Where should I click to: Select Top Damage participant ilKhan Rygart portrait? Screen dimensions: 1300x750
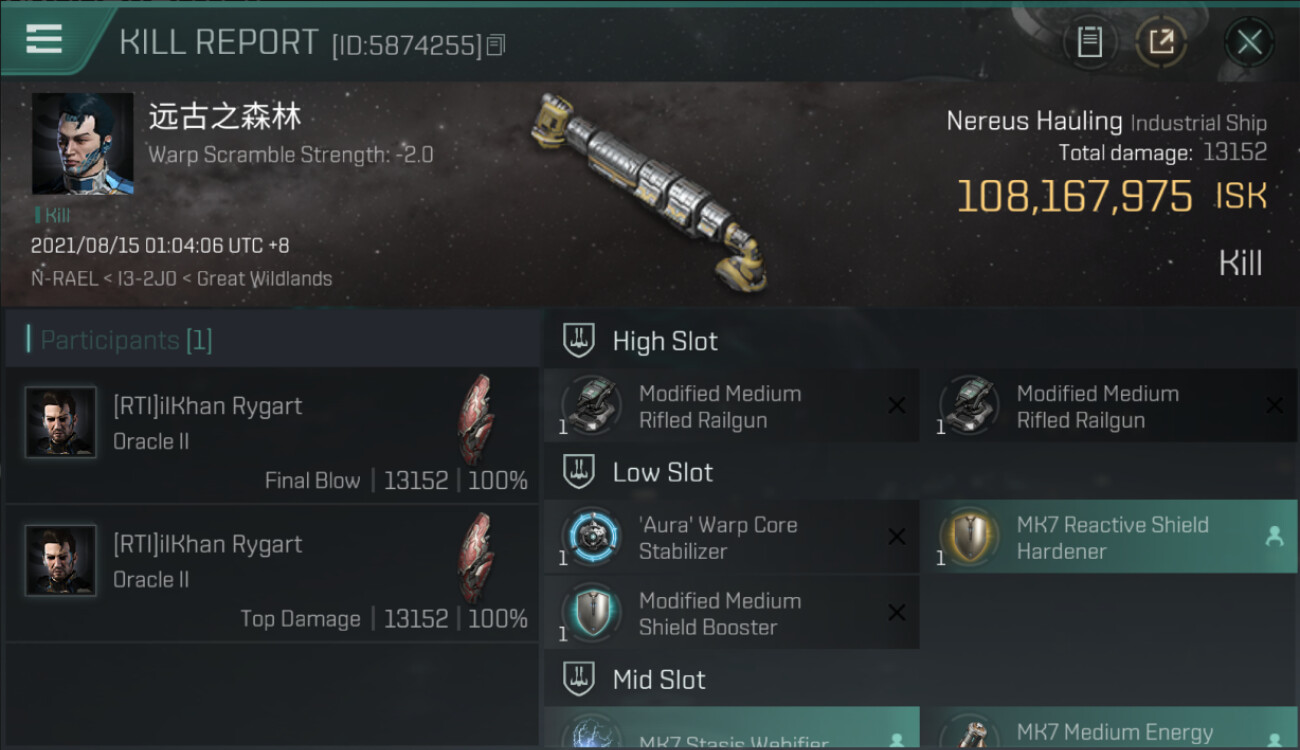click(60, 561)
